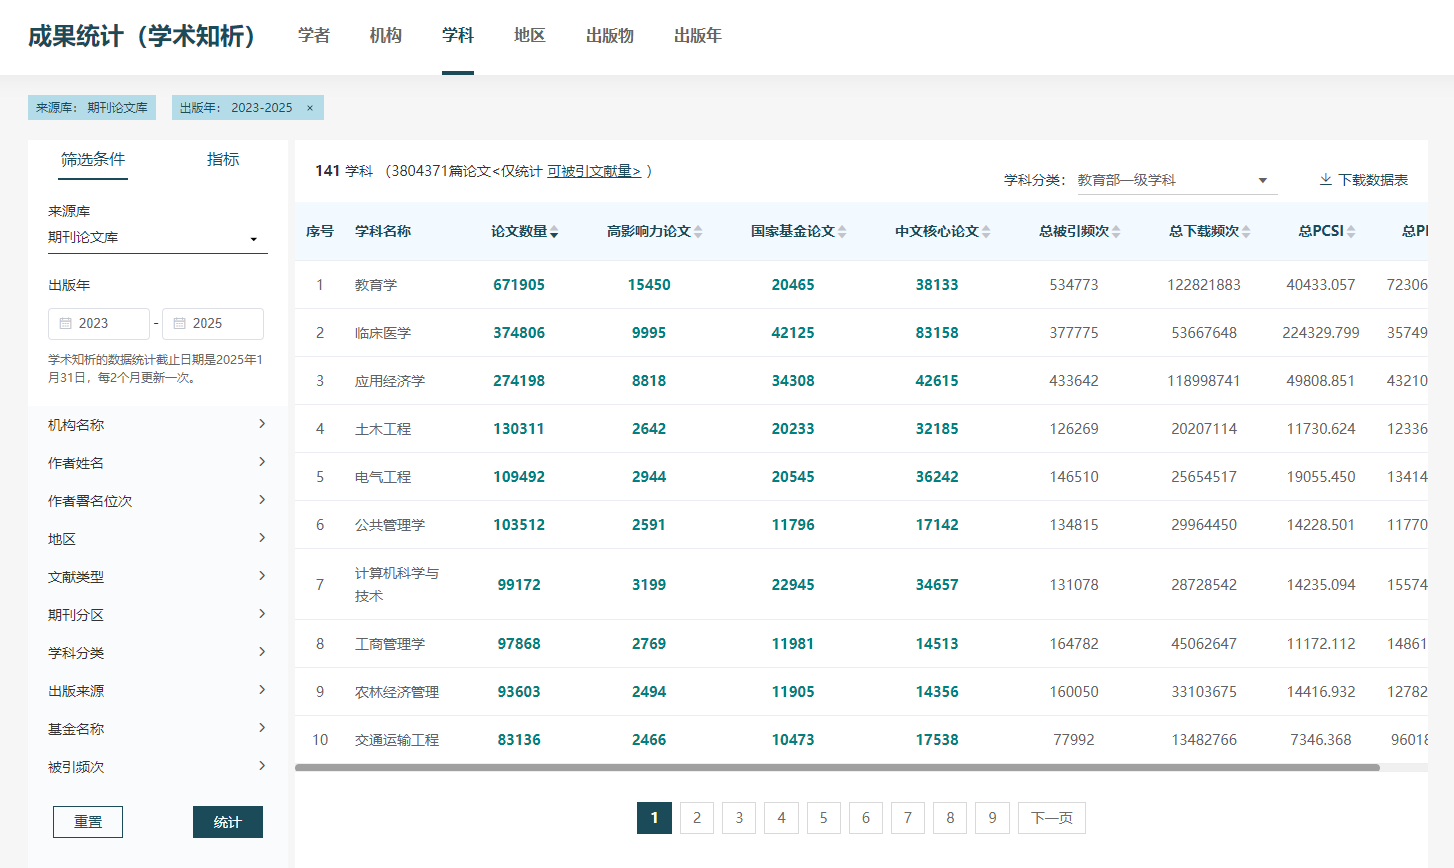Image resolution: width=1454 pixels, height=868 pixels.
Task: Expand the 作者署名位次 filter
Action: pyautogui.click(x=158, y=501)
